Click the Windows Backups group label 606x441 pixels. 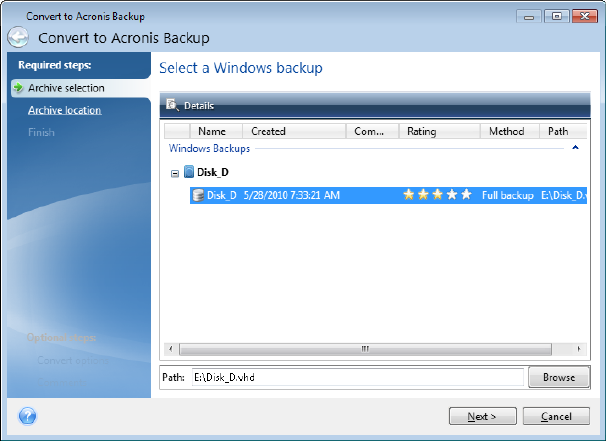coord(209,148)
